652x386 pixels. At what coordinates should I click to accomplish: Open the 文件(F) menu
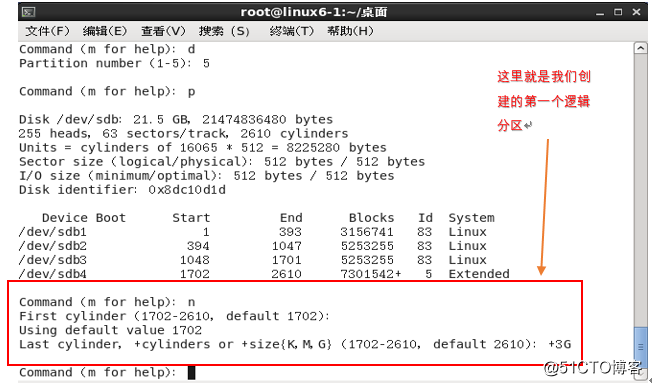(x=47, y=31)
